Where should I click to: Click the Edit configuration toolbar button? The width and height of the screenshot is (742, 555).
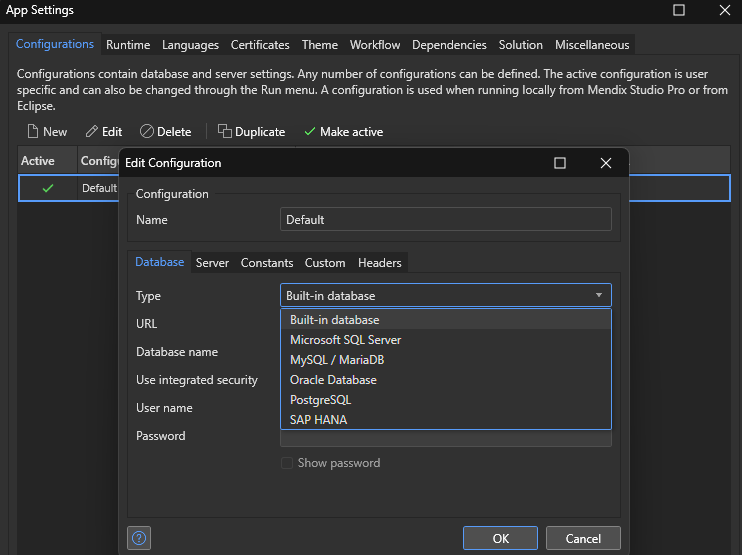(x=104, y=132)
